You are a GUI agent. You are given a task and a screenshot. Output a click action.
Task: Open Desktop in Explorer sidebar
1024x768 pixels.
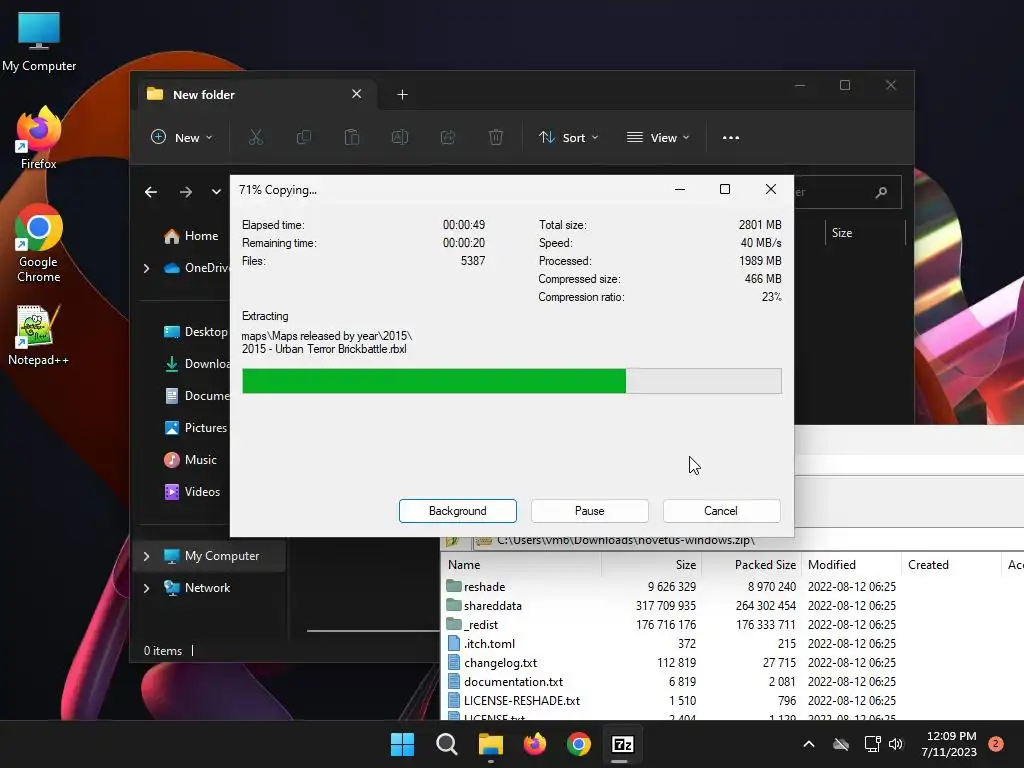tap(195, 332)
